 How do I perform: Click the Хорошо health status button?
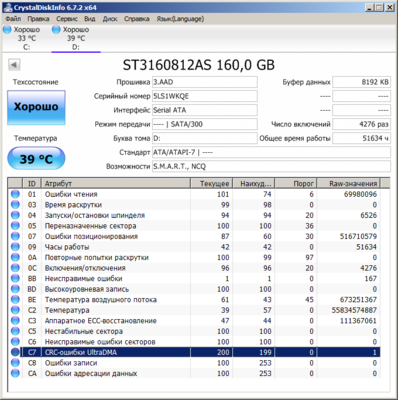tap(36, 107)
